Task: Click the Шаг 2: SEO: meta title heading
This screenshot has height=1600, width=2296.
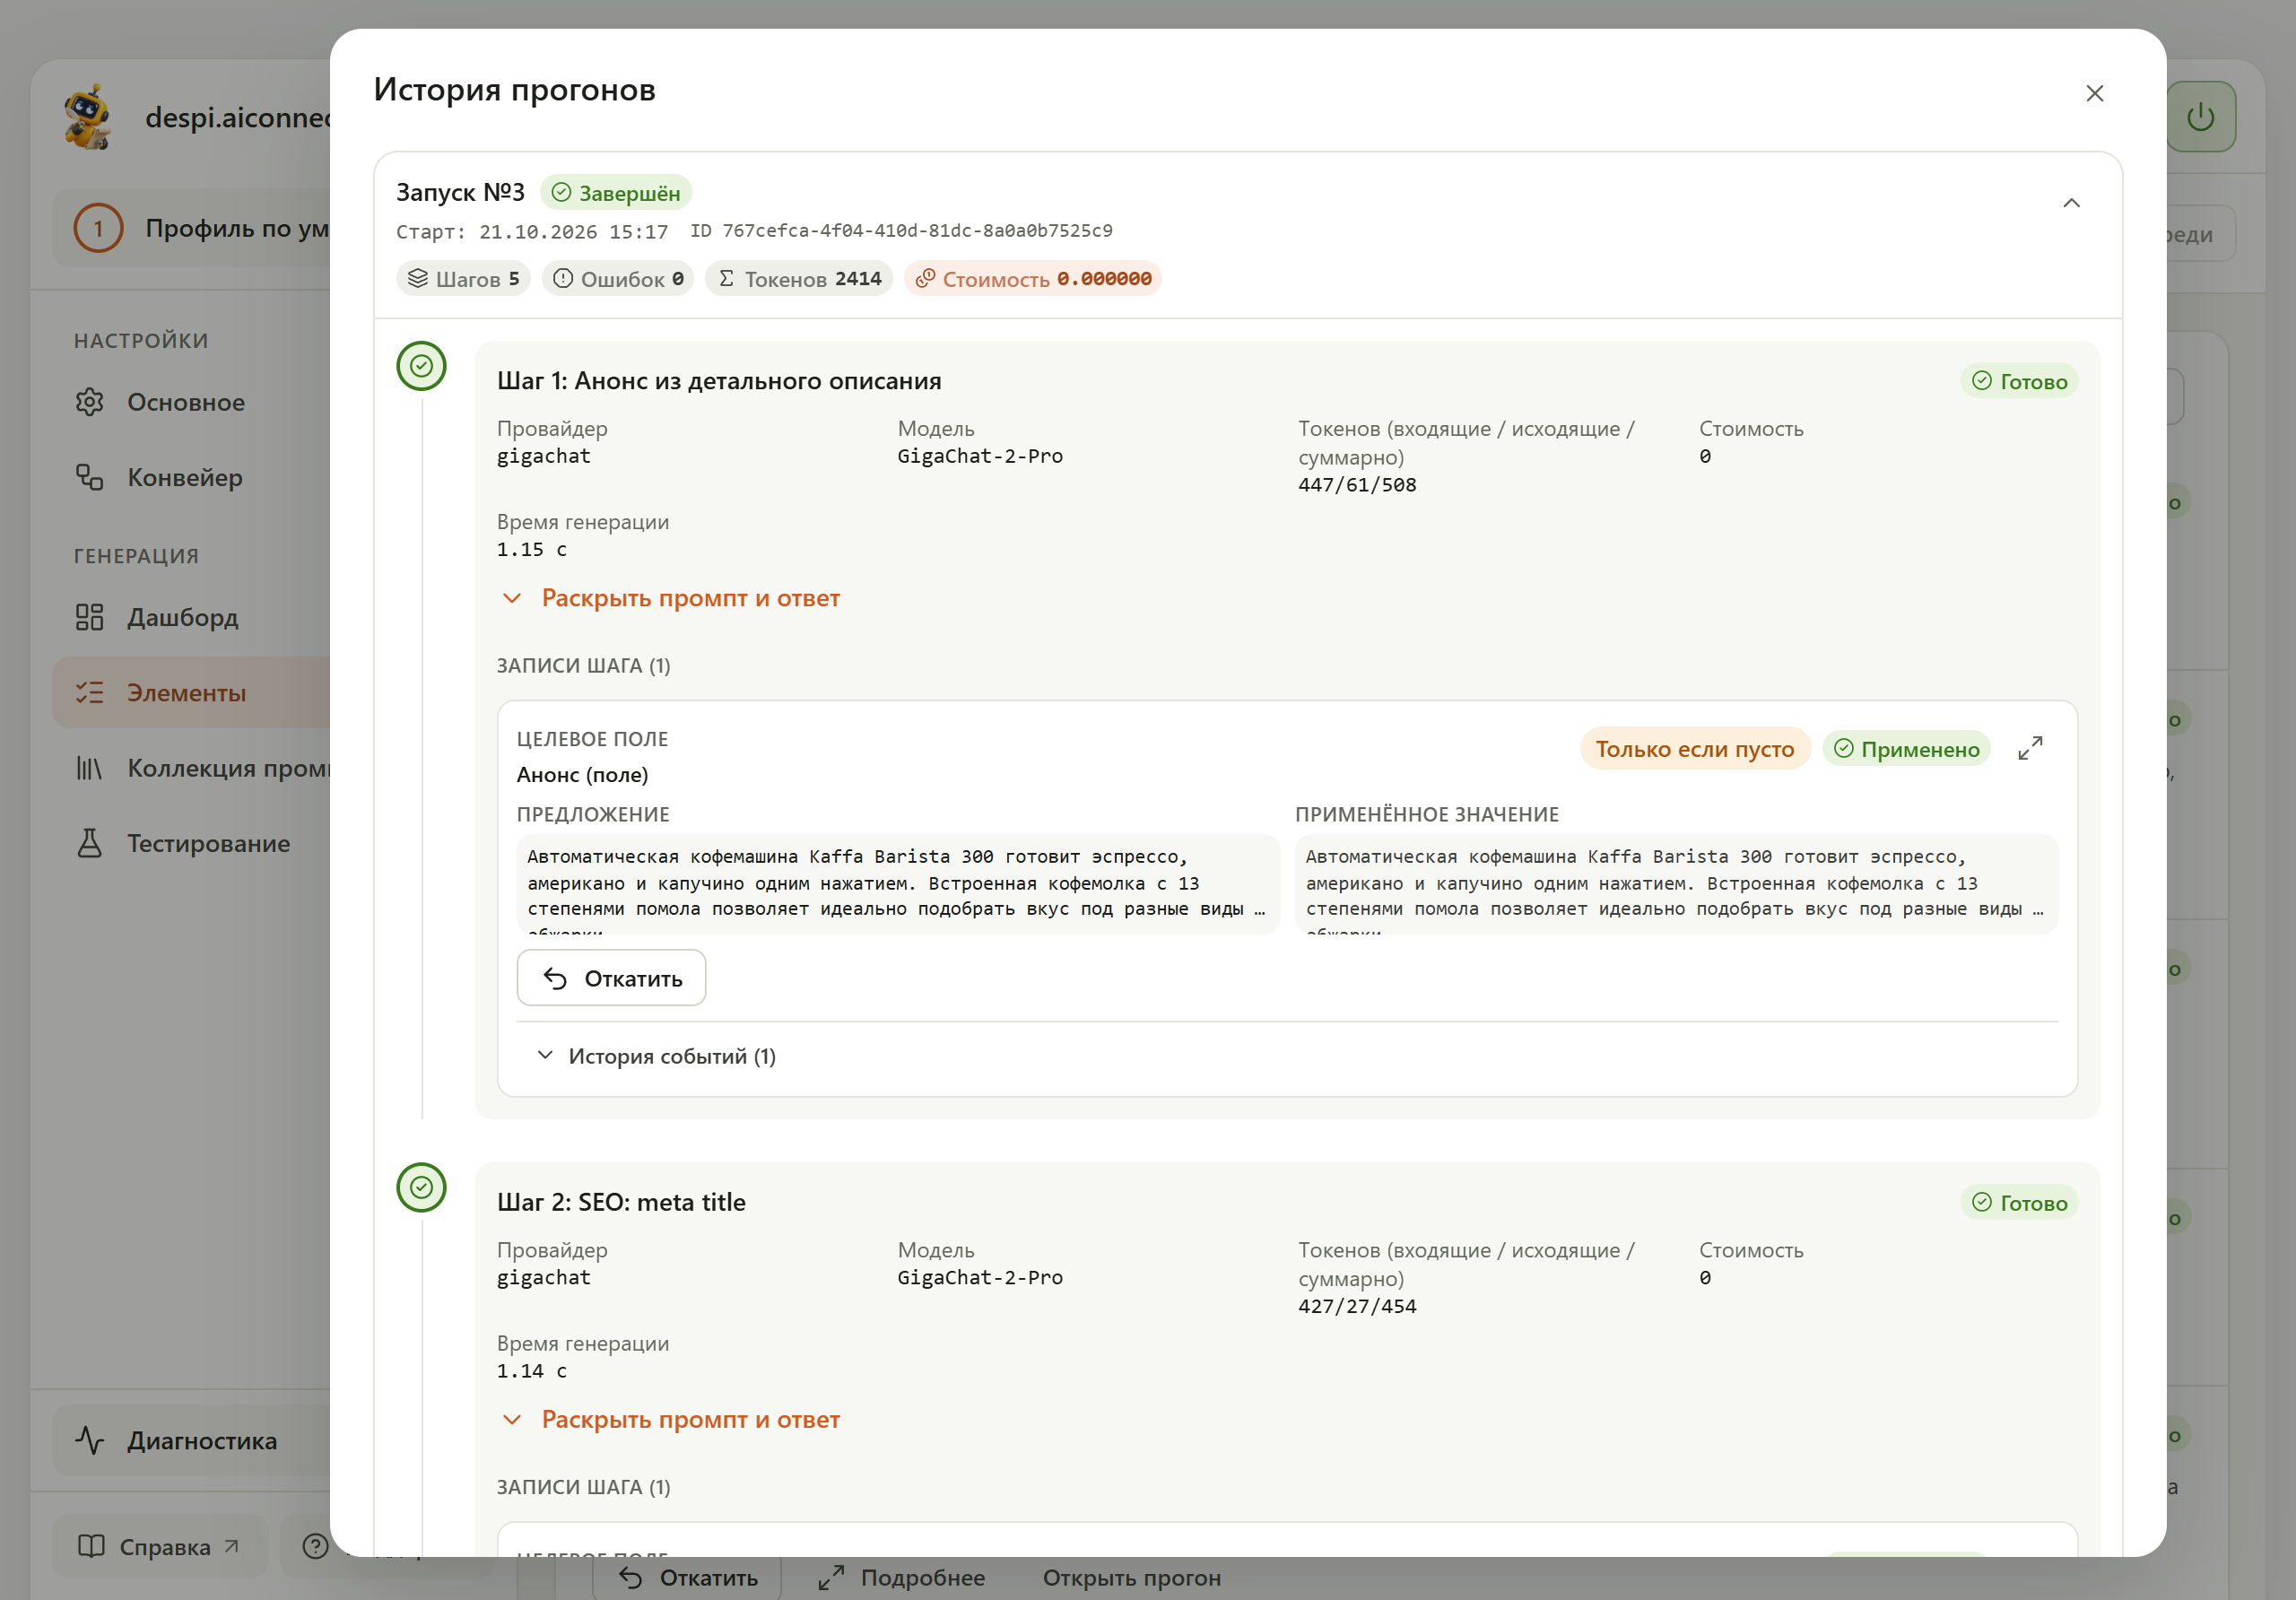Action: tap(621, 1202)
